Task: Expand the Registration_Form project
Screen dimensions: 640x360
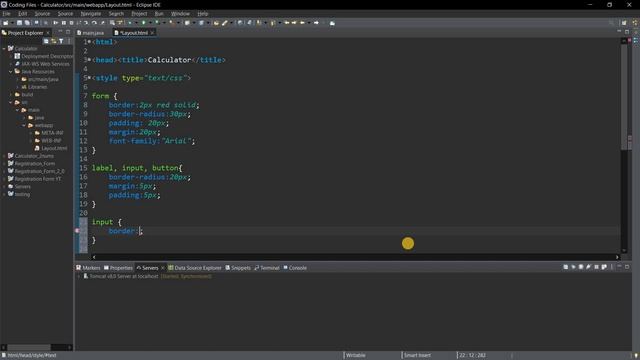Action: point(4,164)
